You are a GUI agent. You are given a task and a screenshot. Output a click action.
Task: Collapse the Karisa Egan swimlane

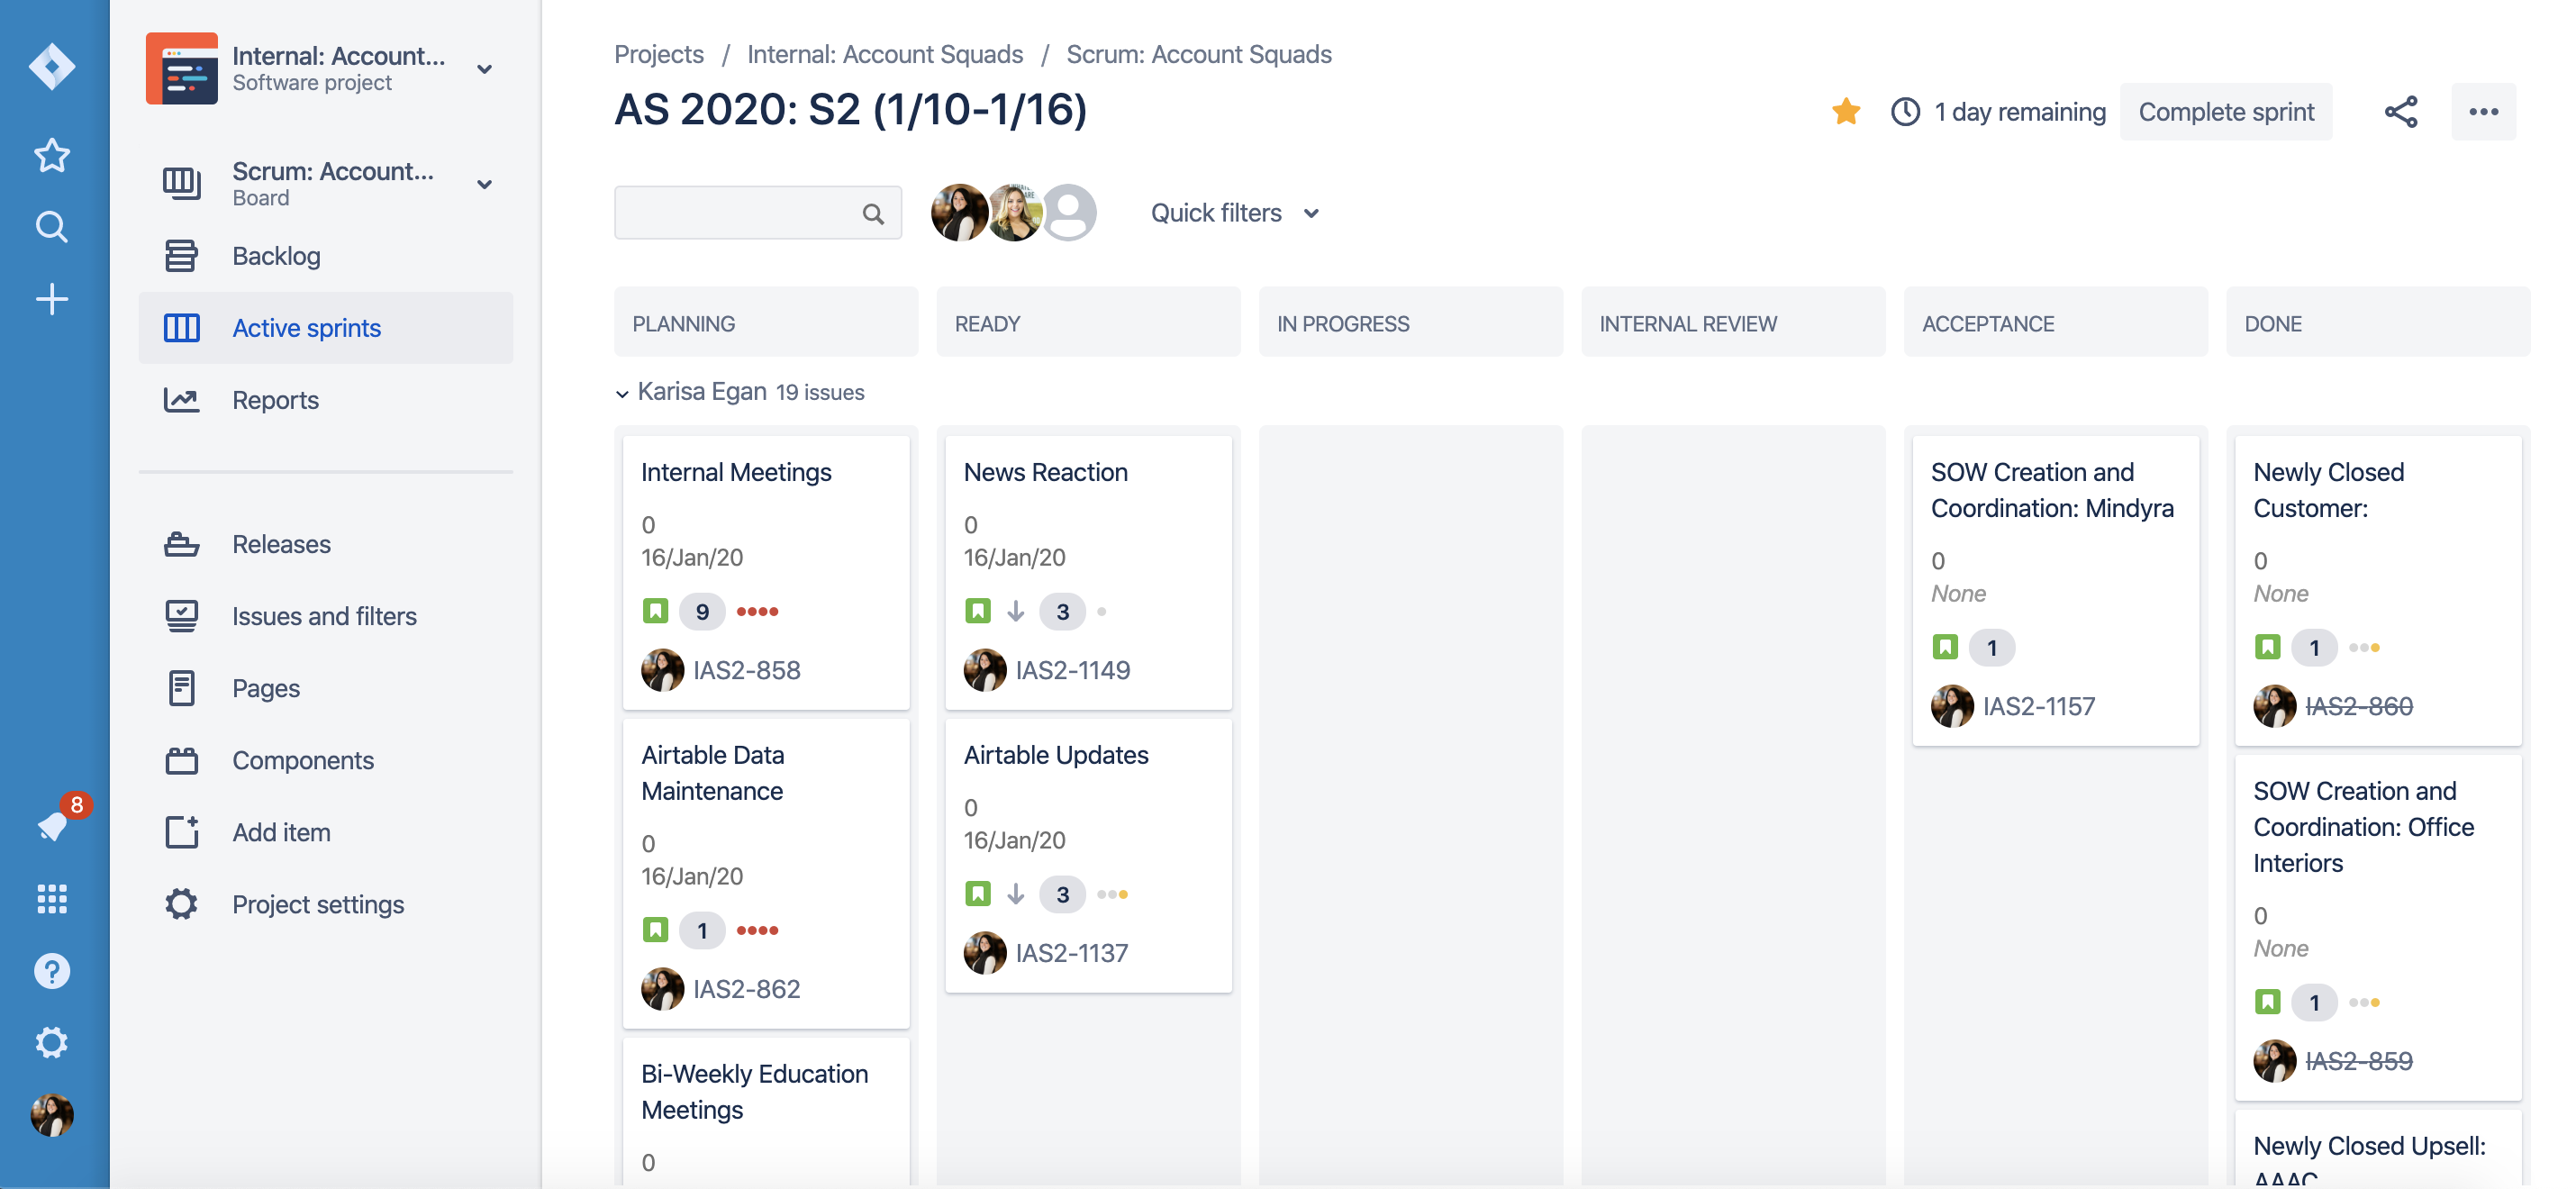622,393
